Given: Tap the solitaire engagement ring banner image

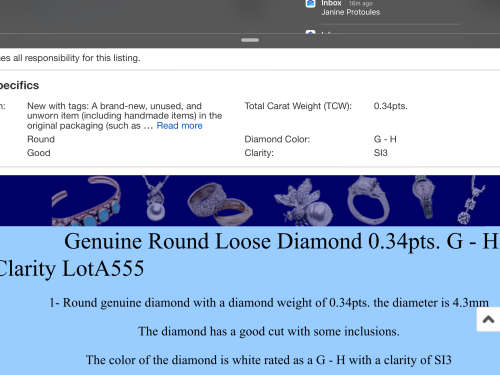Looking at the screenshot, I should pos(368,201).
